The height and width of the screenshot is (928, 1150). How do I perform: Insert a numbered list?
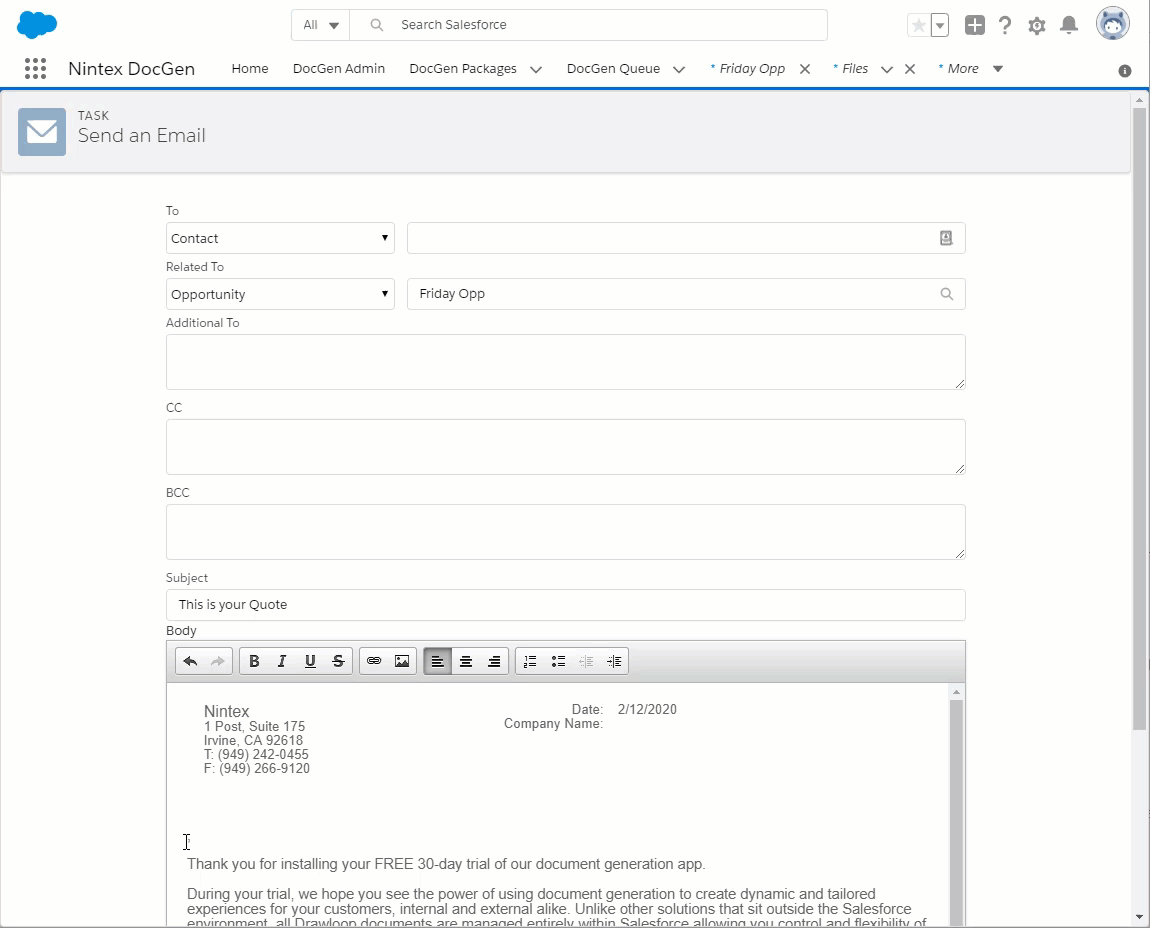point(530,661)
